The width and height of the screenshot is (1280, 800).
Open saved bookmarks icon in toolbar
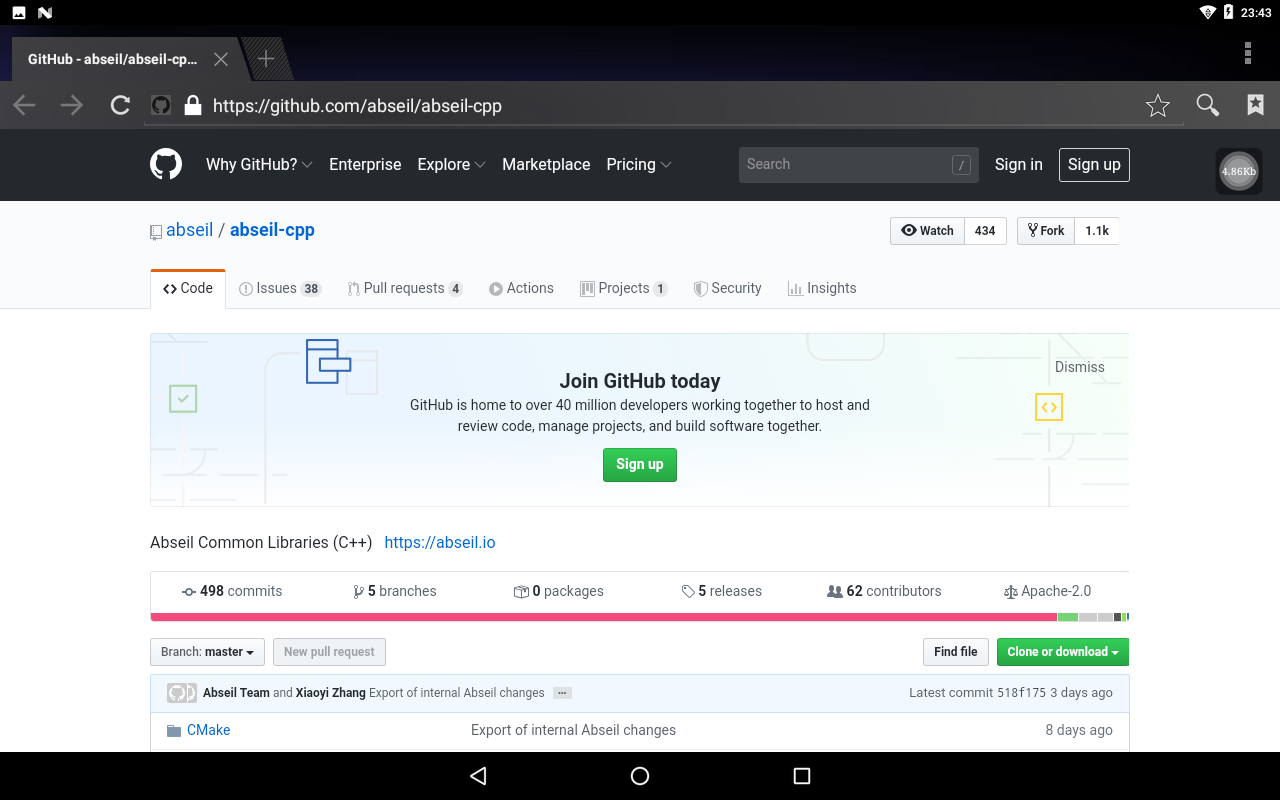pos(1255,105)
